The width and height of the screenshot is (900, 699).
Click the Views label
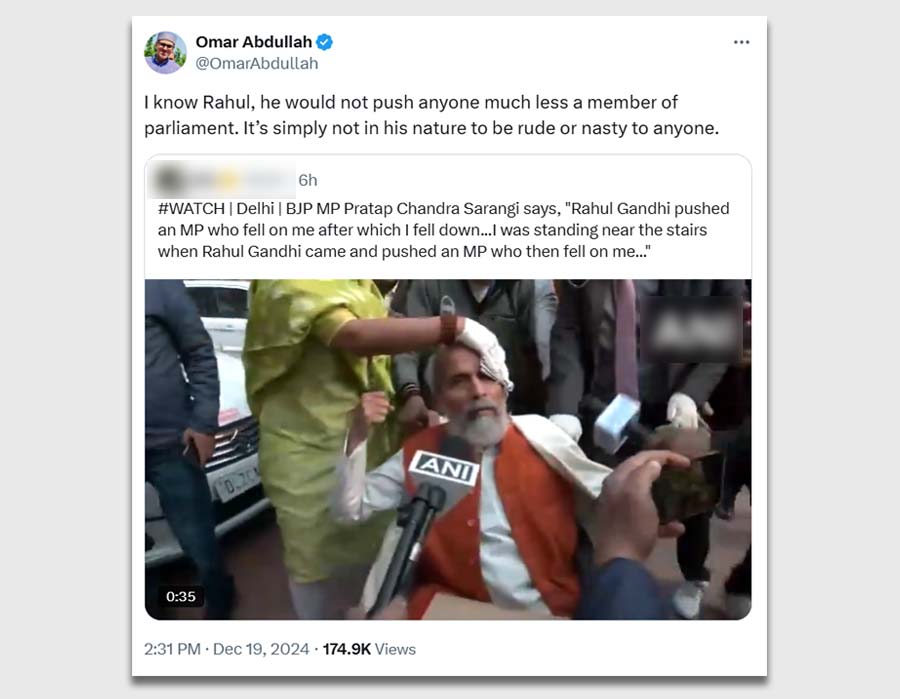tap(395, 649)
